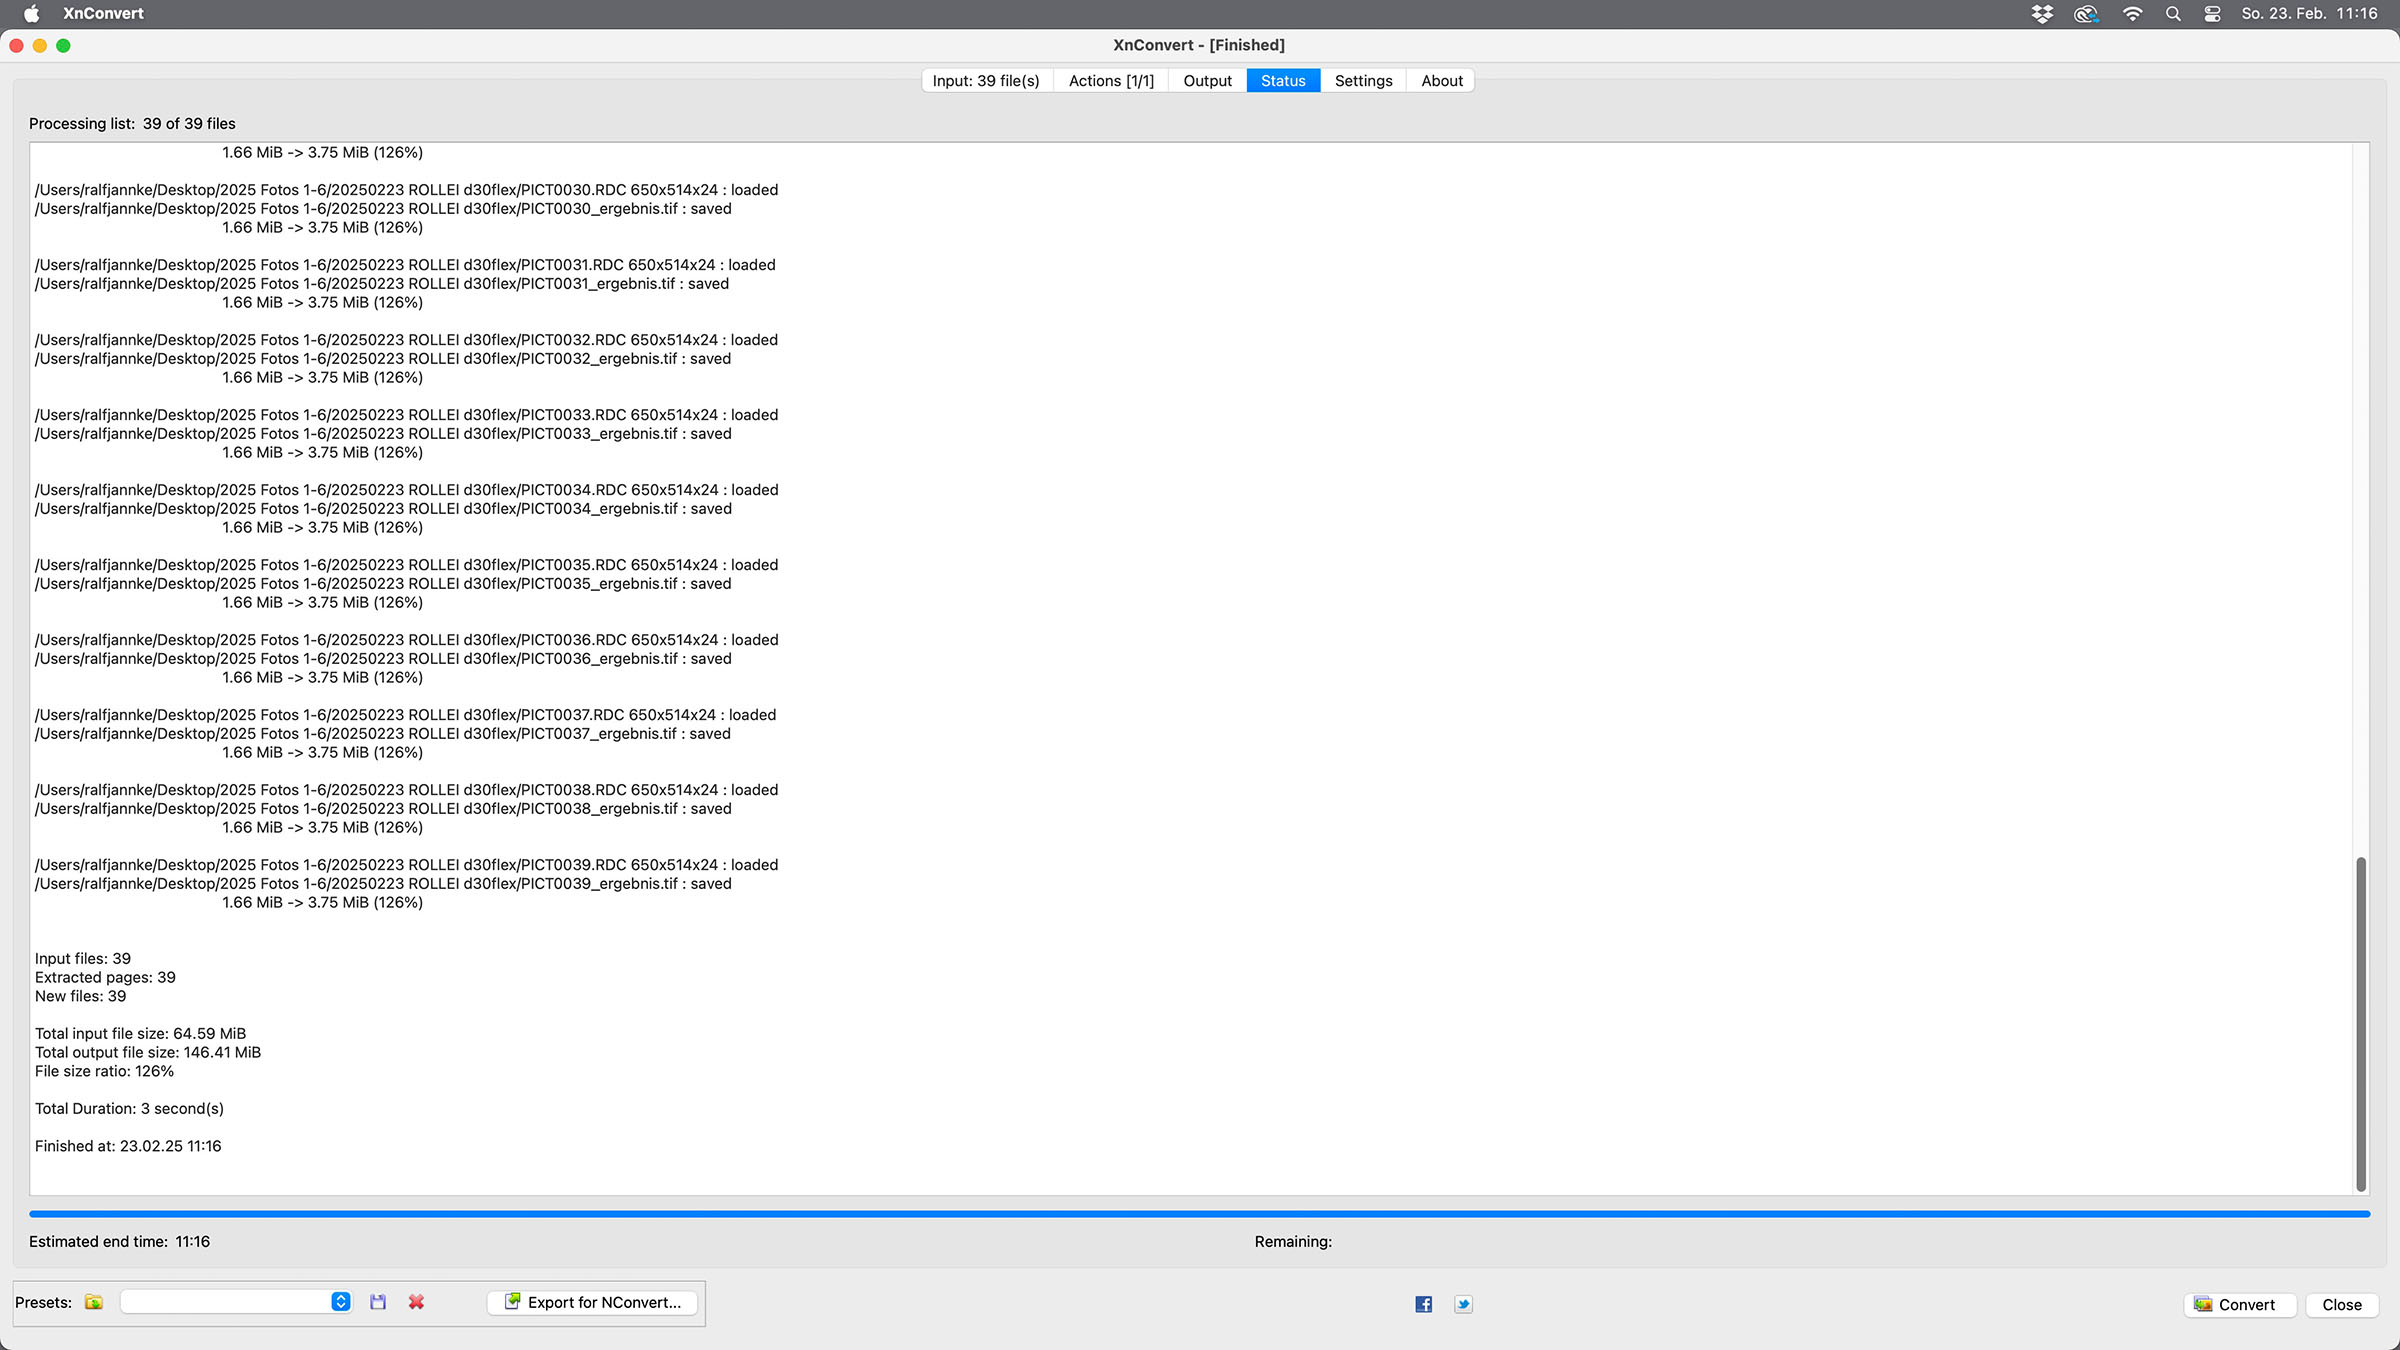The image size is (2400, 1350).
Task: Click Export for NConvert... button
Action: click(x=593, y=1302)
